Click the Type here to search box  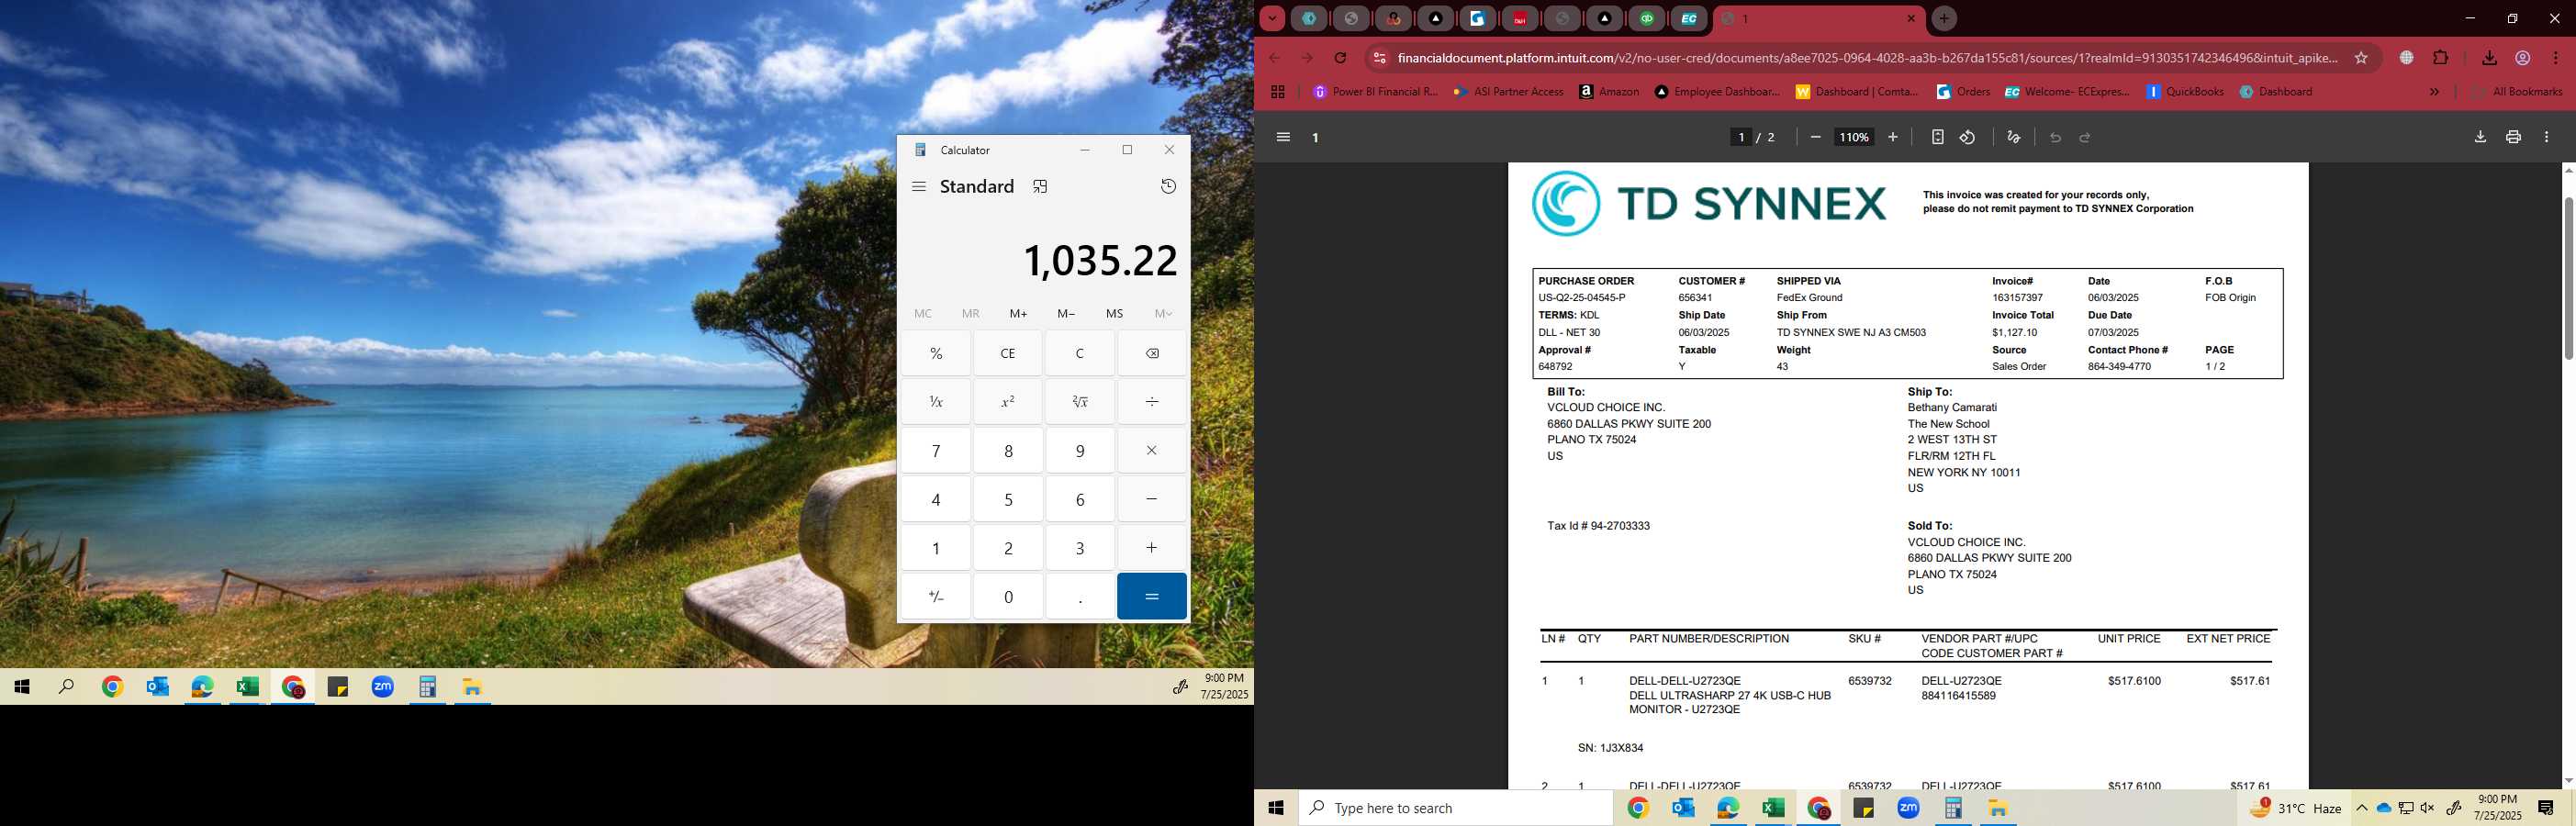[x=1455, y=808]
